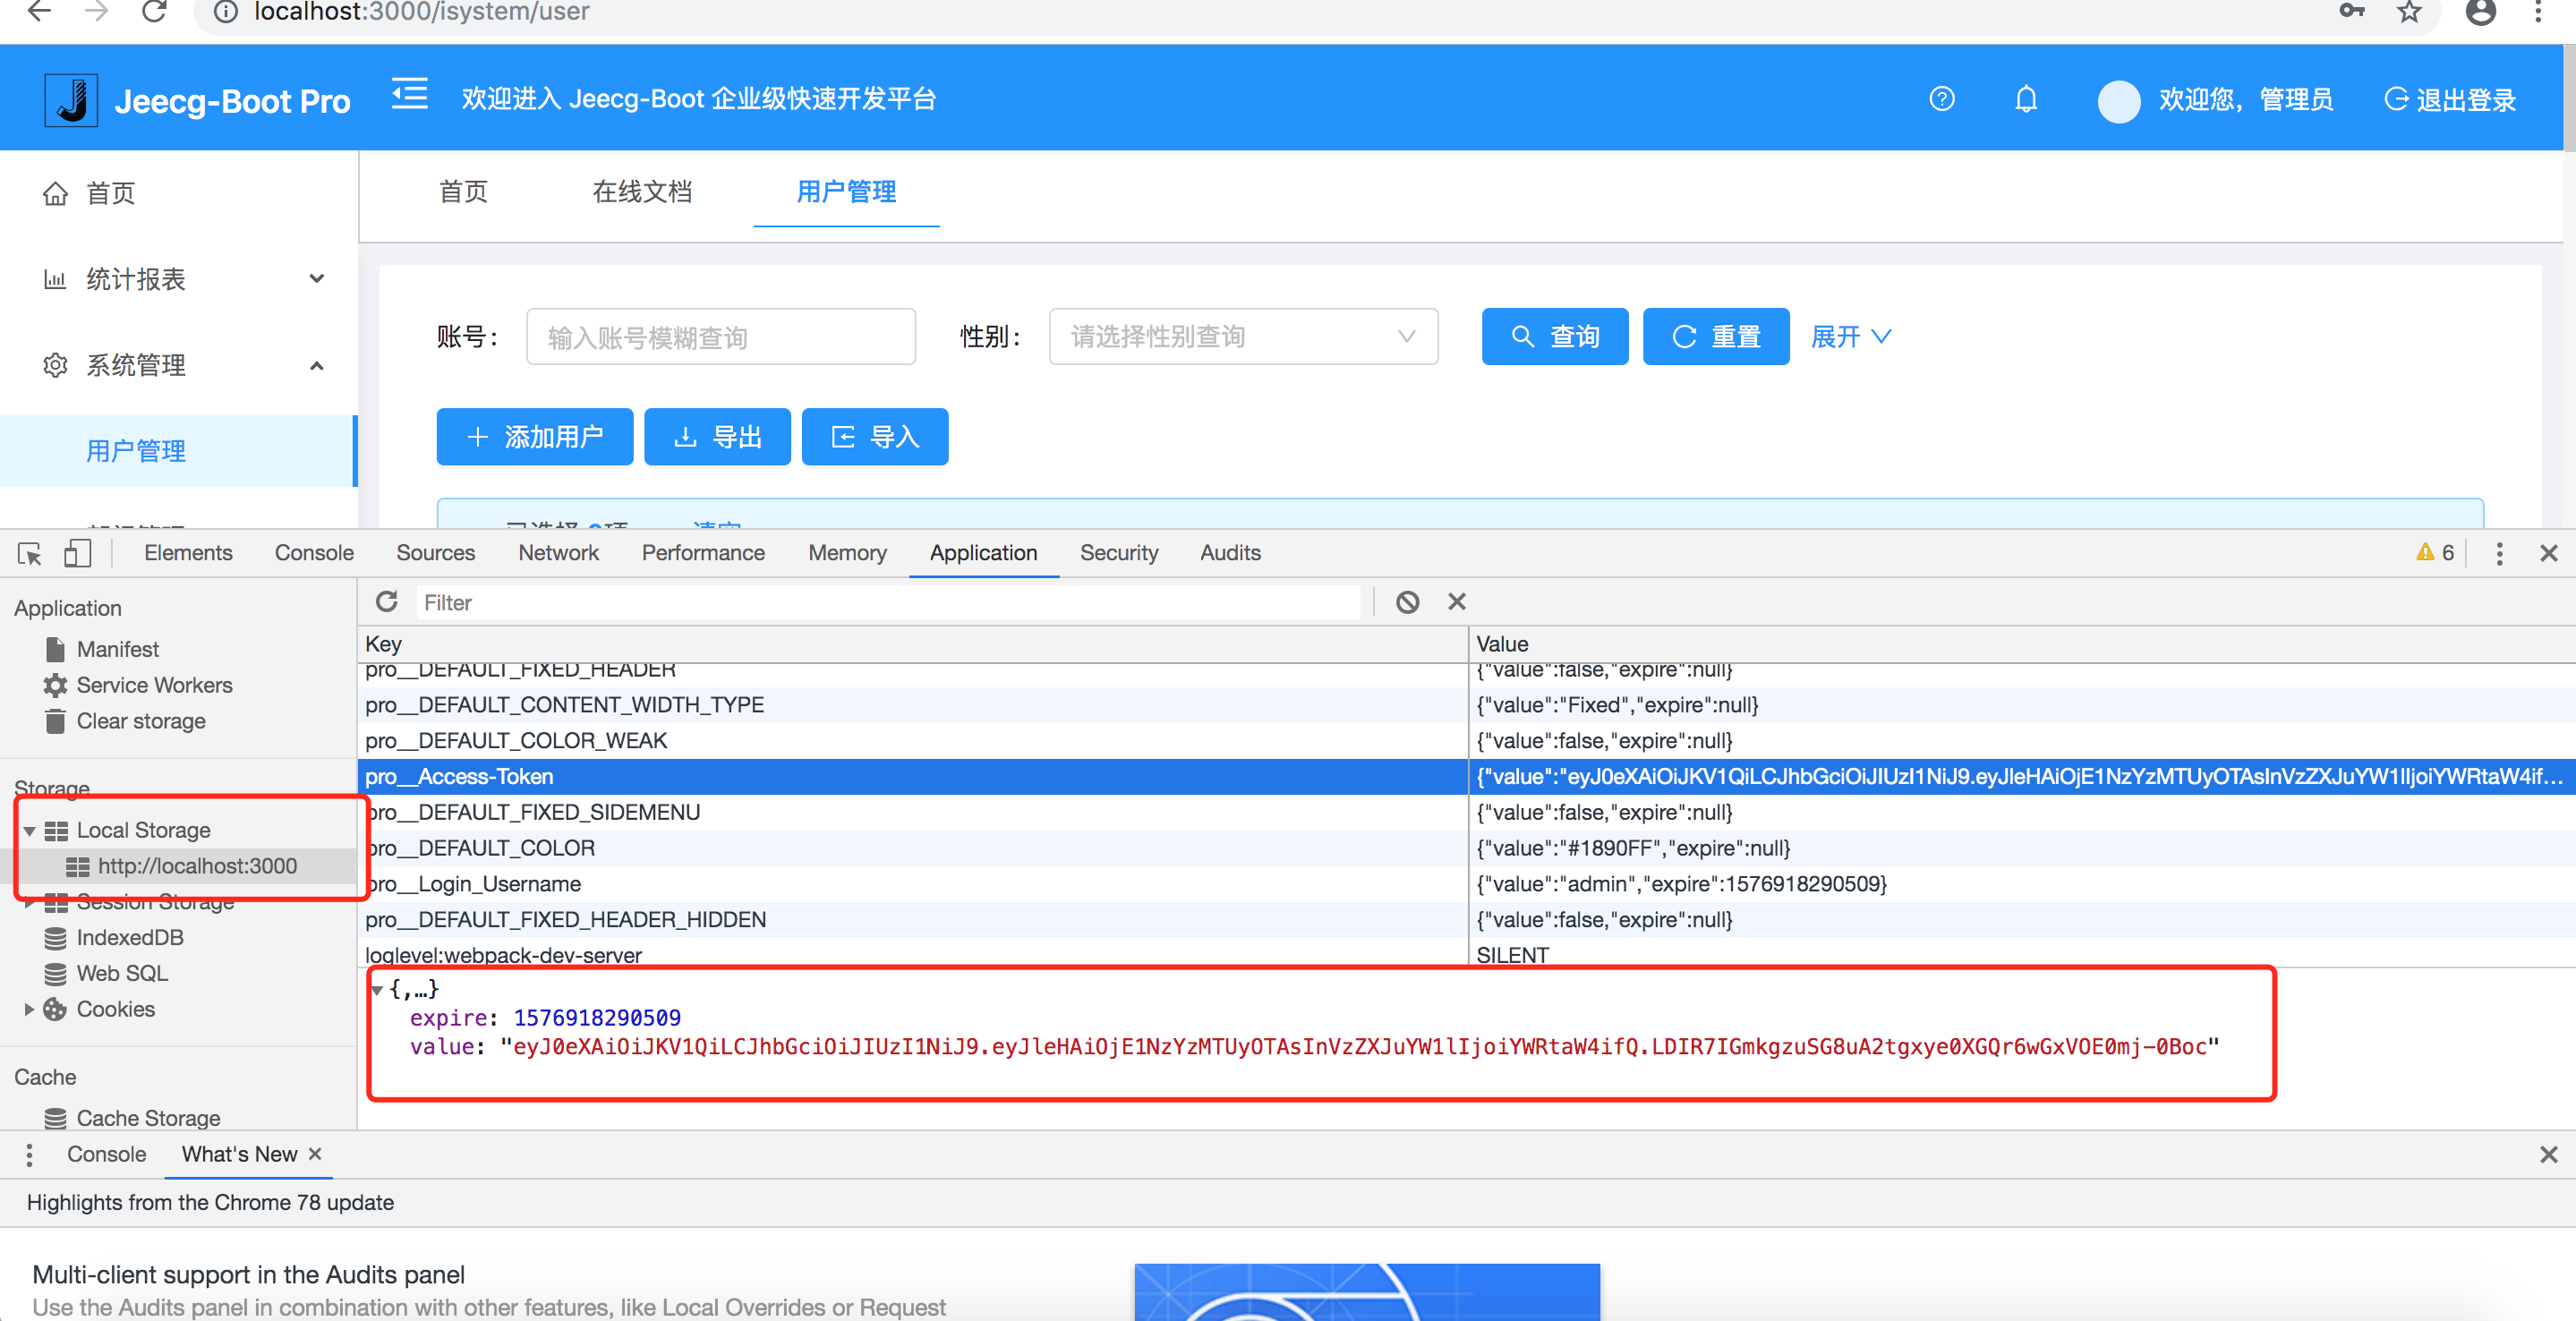This screenshot has width=2576, height=1321.
Task: Click the DevTools inspect element icon
Action: click(x=30, y=553)
